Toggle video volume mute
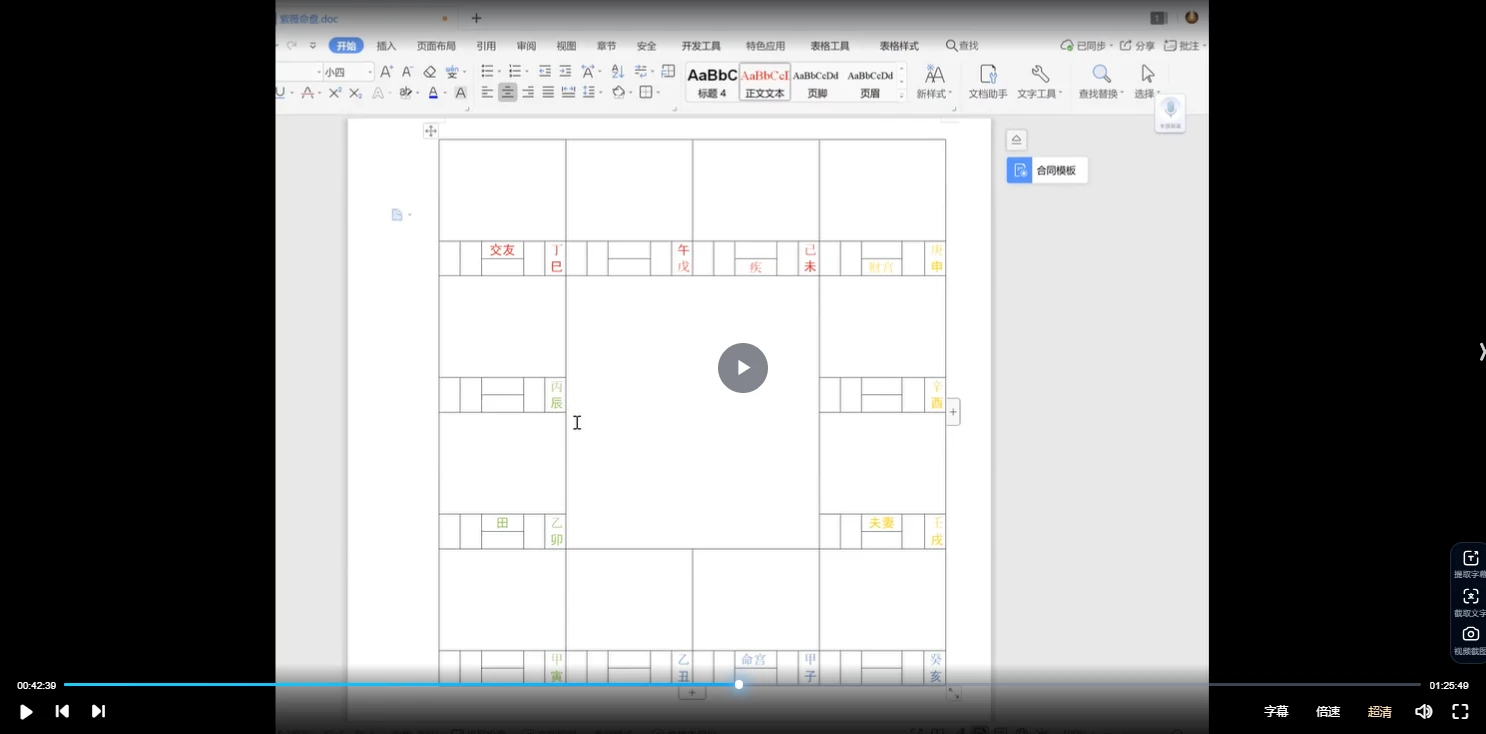Viewport: 1486px width, 734px height. (1424, 712)
